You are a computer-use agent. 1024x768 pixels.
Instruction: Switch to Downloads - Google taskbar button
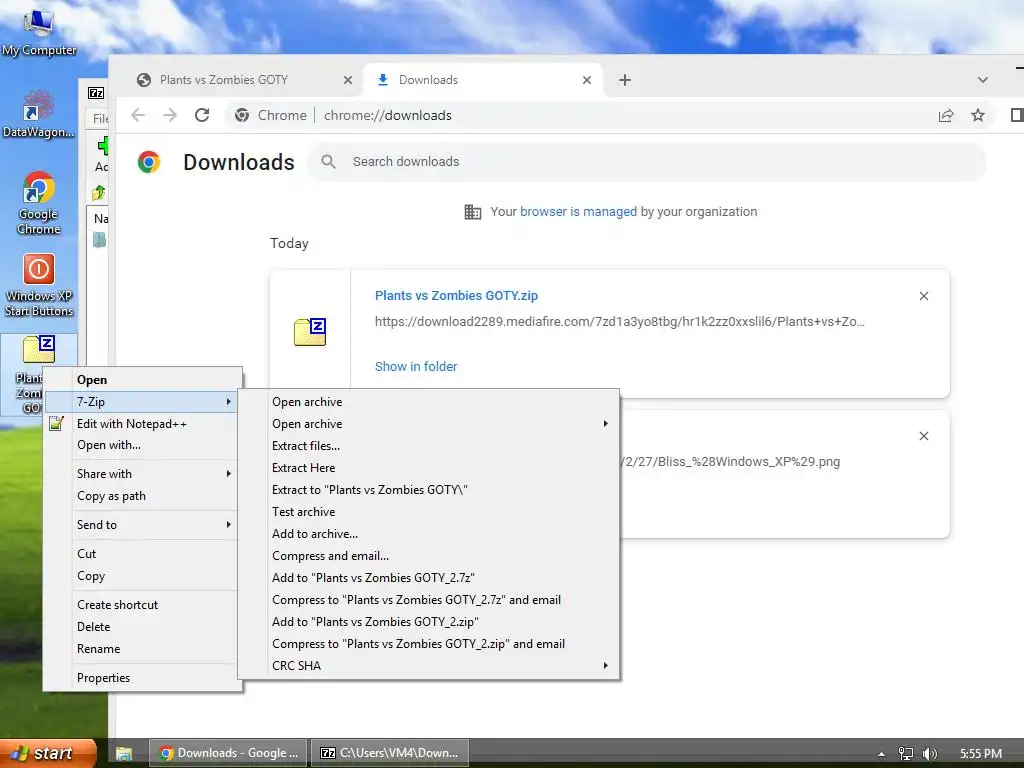pos(228,753)
